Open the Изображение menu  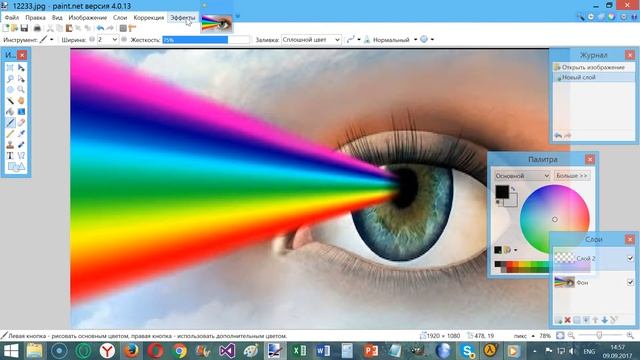[87, 18]
